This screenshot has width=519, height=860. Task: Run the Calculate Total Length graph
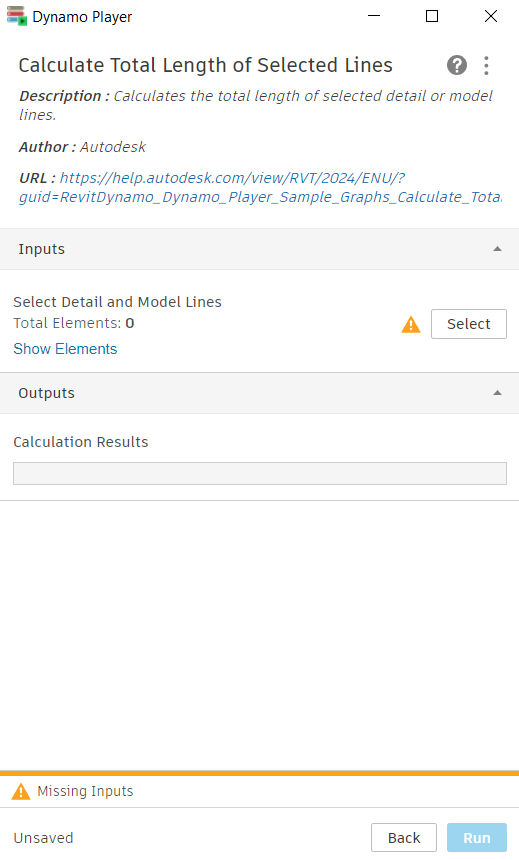(x=477, y=838)
